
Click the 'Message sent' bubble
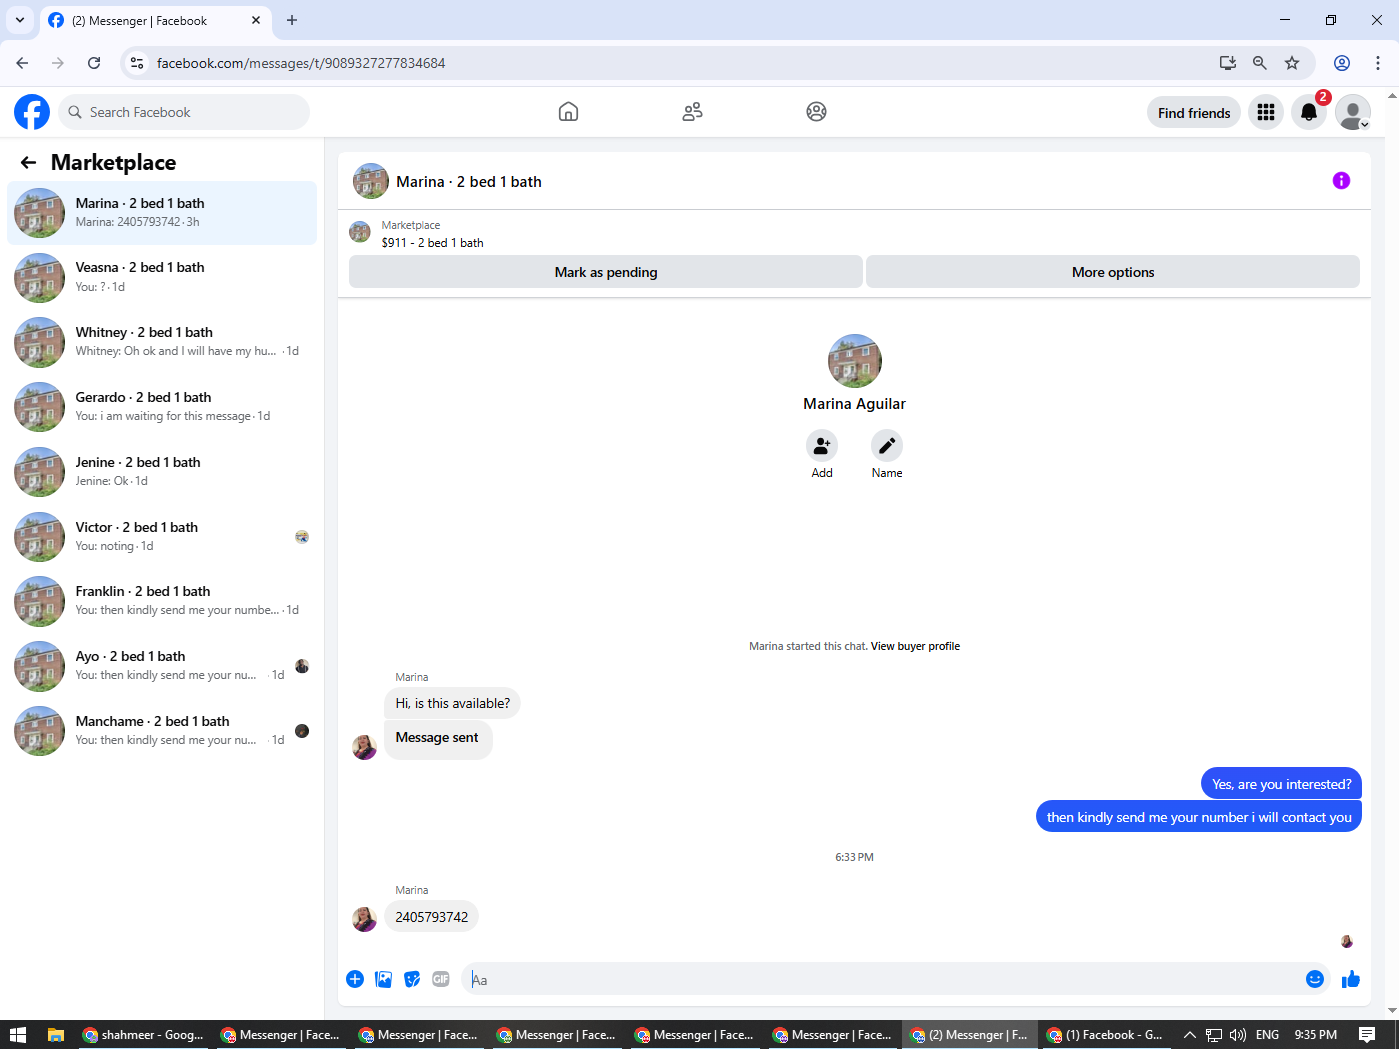pyautogui.click(x=438, y=738)
